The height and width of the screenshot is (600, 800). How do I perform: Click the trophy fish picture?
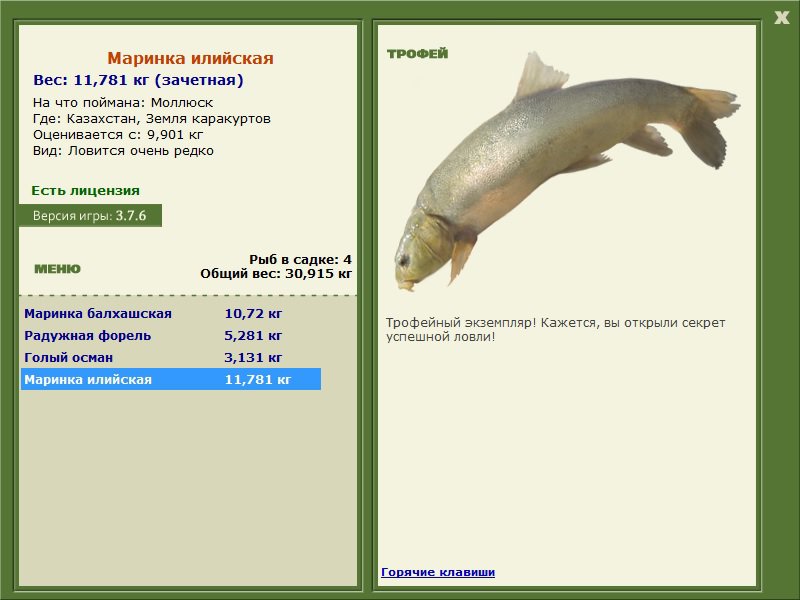pos(566,171)
